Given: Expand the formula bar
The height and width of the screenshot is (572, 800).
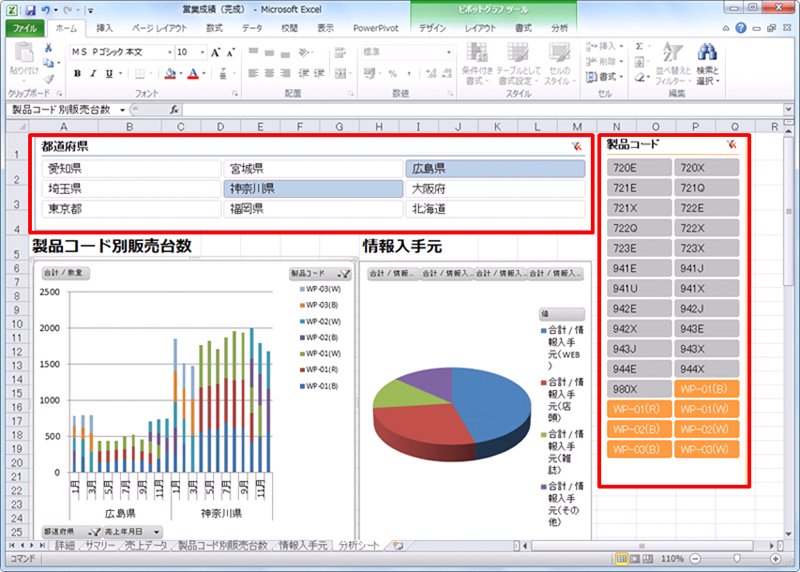Looking at the screenshot, I should coord(788,109).
